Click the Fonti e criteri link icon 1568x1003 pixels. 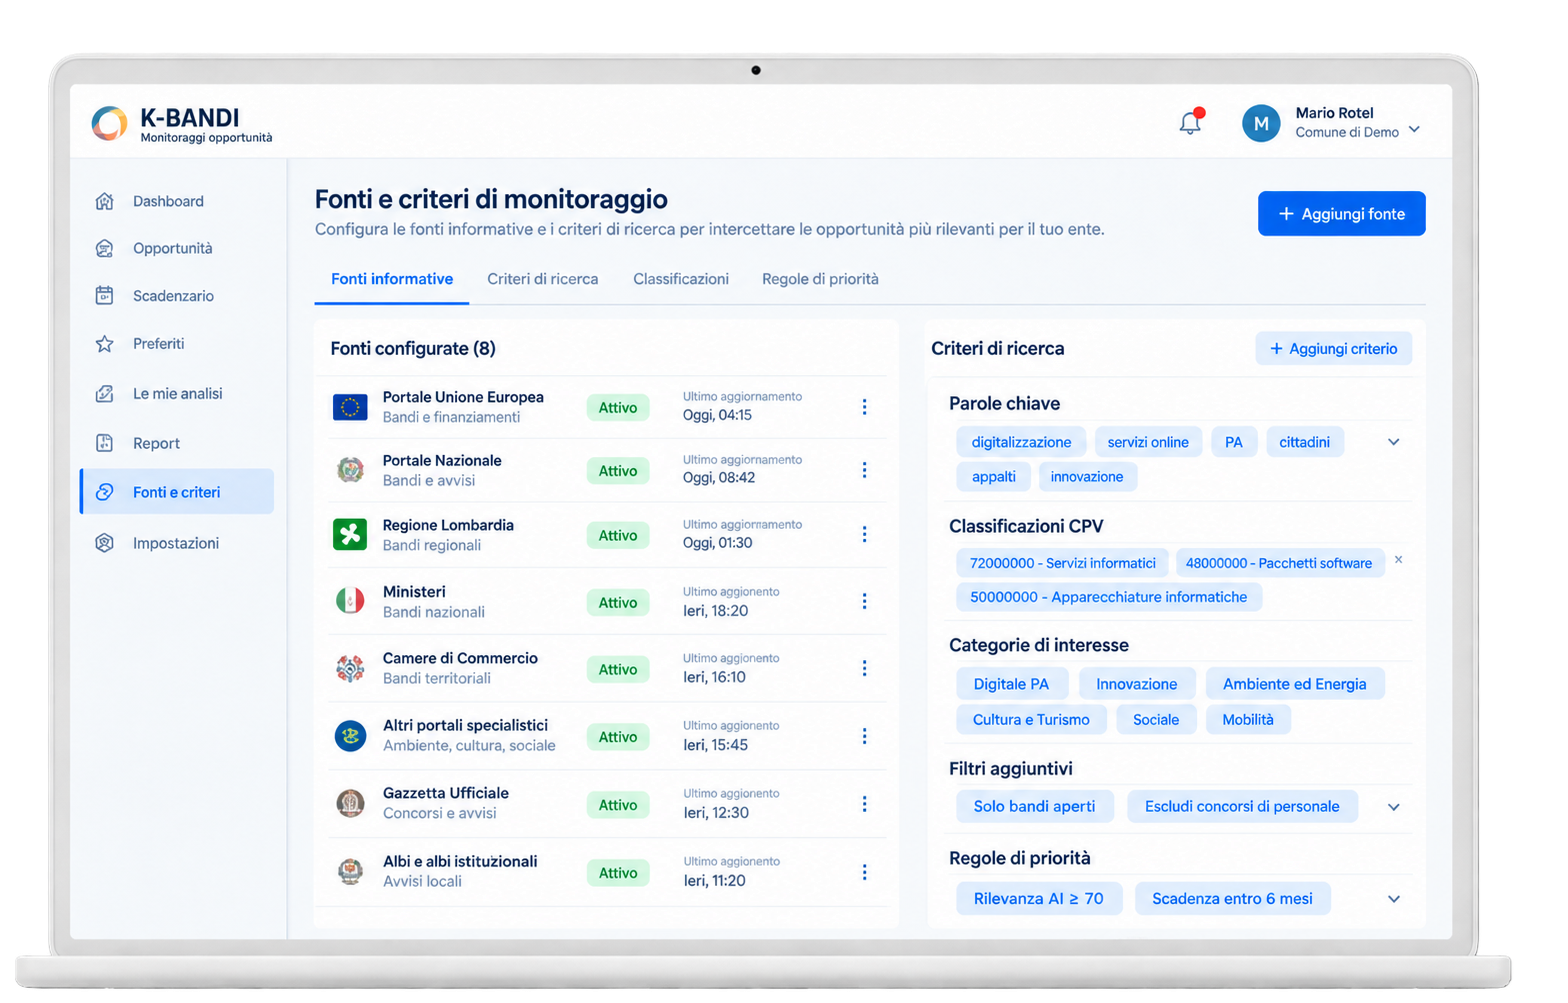[105, 492]
